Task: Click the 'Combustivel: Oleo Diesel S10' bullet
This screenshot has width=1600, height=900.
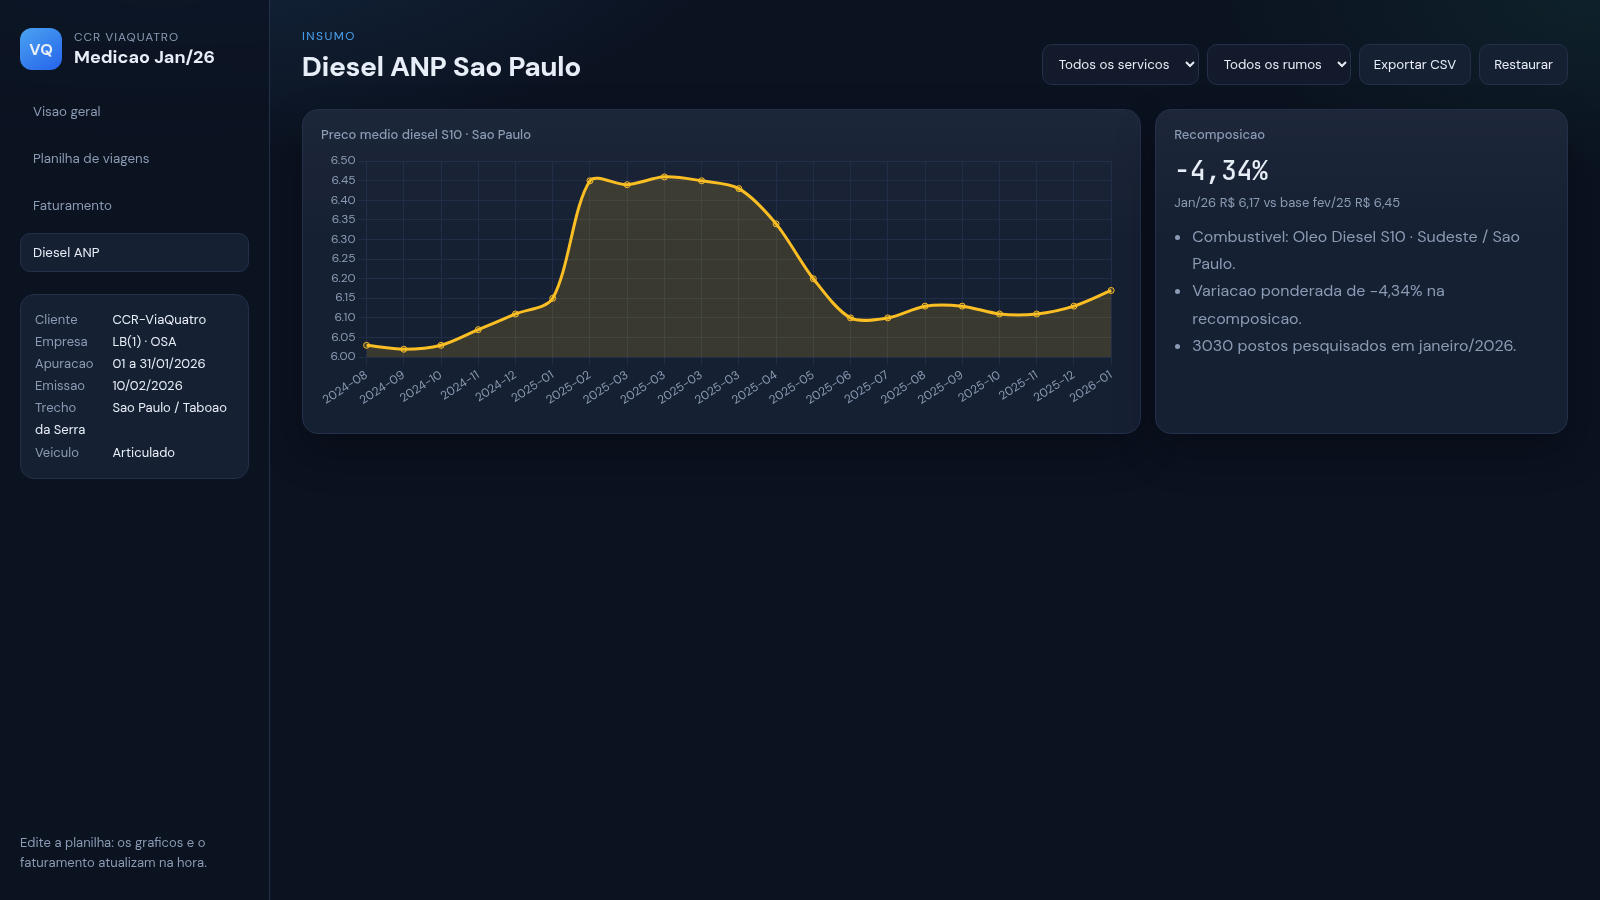Action: 1356,250
